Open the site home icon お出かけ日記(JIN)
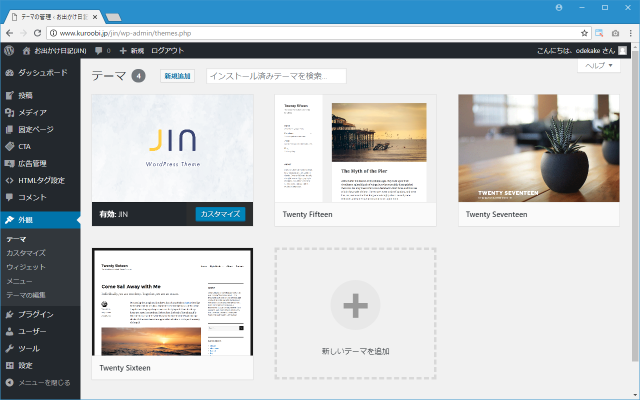This screenshot has height=400, width=640. click(x=27, y=51)
